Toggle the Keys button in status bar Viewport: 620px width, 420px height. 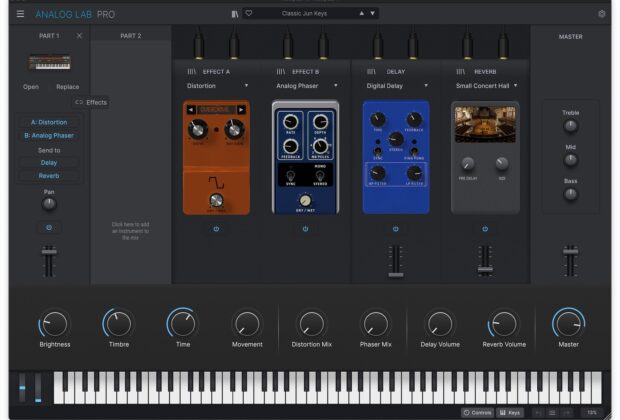pyautogui.click(x=510, y=412)
